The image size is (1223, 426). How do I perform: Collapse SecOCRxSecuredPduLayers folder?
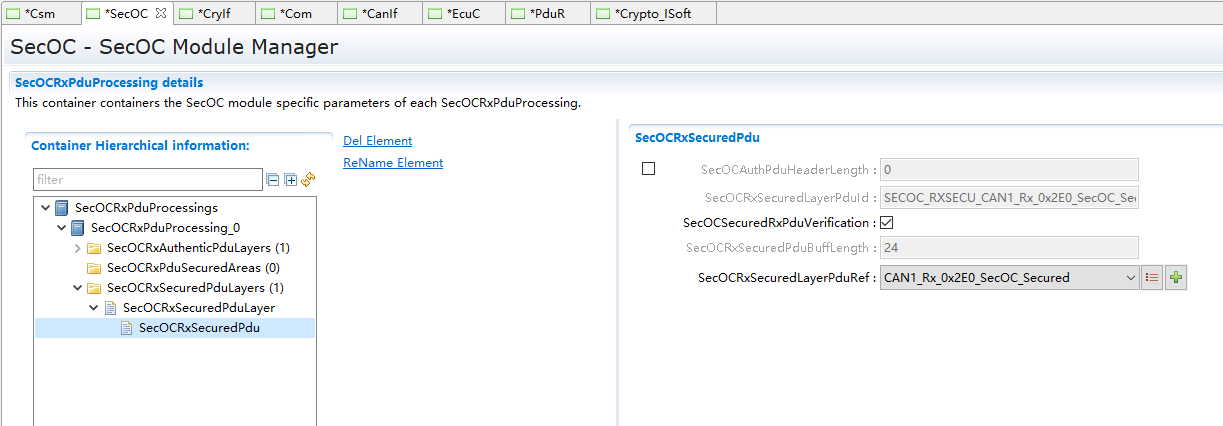coord(78,288)
